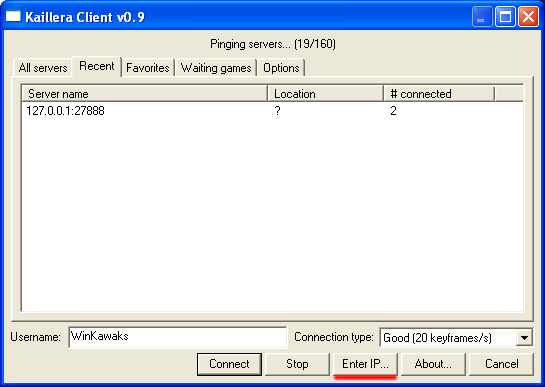Viewport: 545px width, 387px height.
Task: Go to the Waiting games tab
Action: [x=216, y=68]
